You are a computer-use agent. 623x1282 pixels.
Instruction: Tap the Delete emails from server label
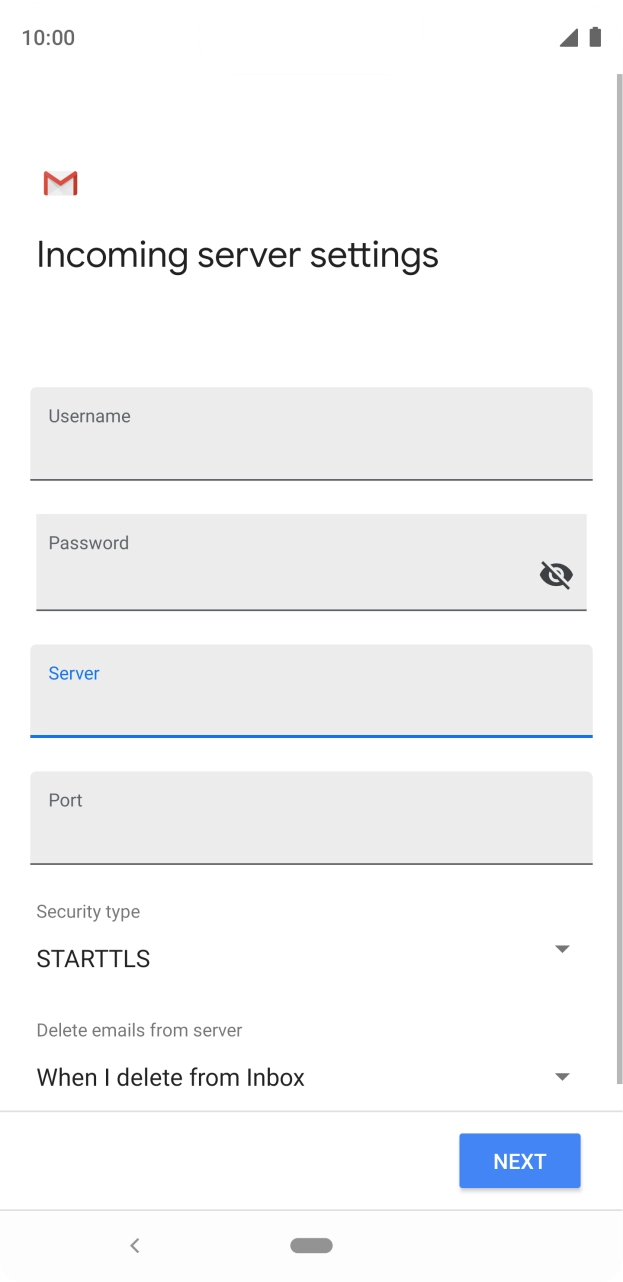[139, 1029]
